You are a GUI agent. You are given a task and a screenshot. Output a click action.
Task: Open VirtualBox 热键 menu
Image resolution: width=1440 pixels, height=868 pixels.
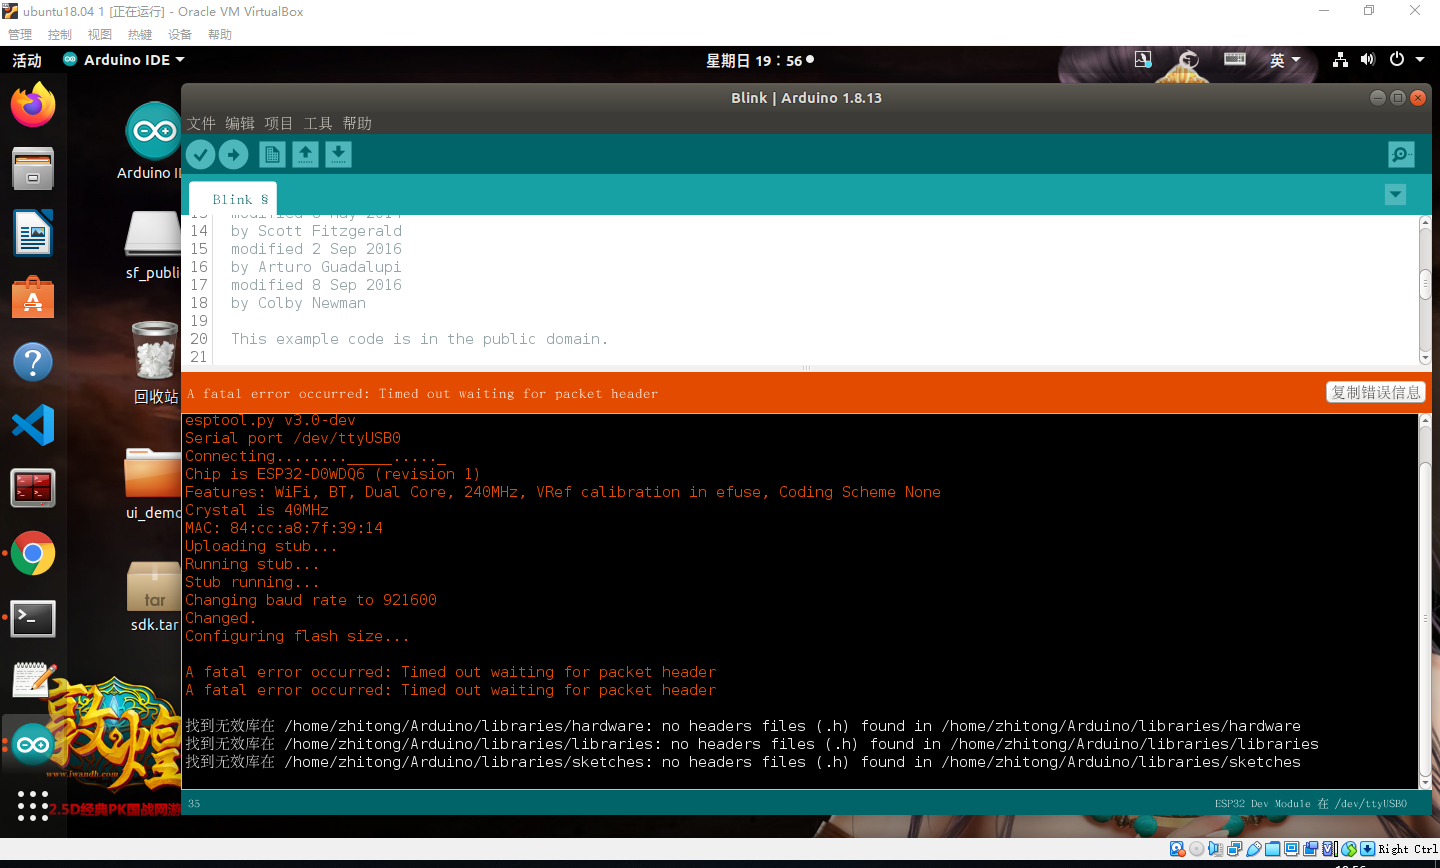(x=140, y=34)
